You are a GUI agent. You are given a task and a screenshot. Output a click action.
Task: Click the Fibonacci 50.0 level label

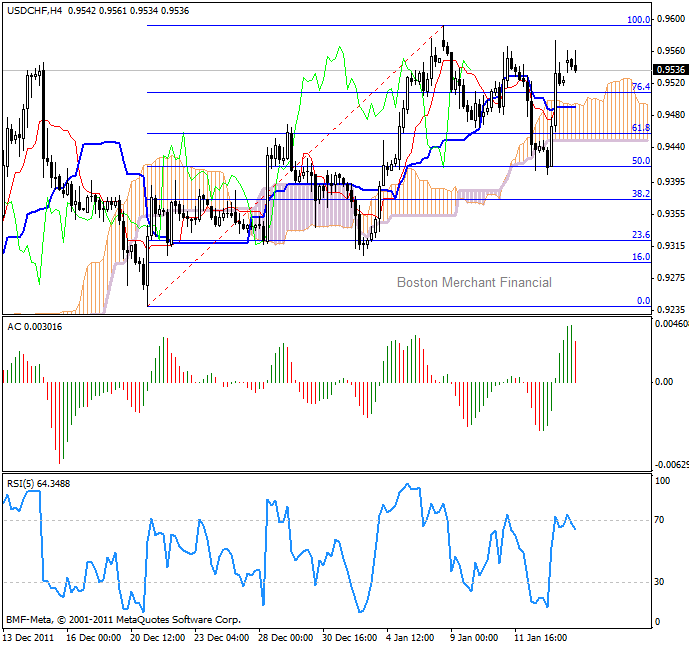[641, 161]
